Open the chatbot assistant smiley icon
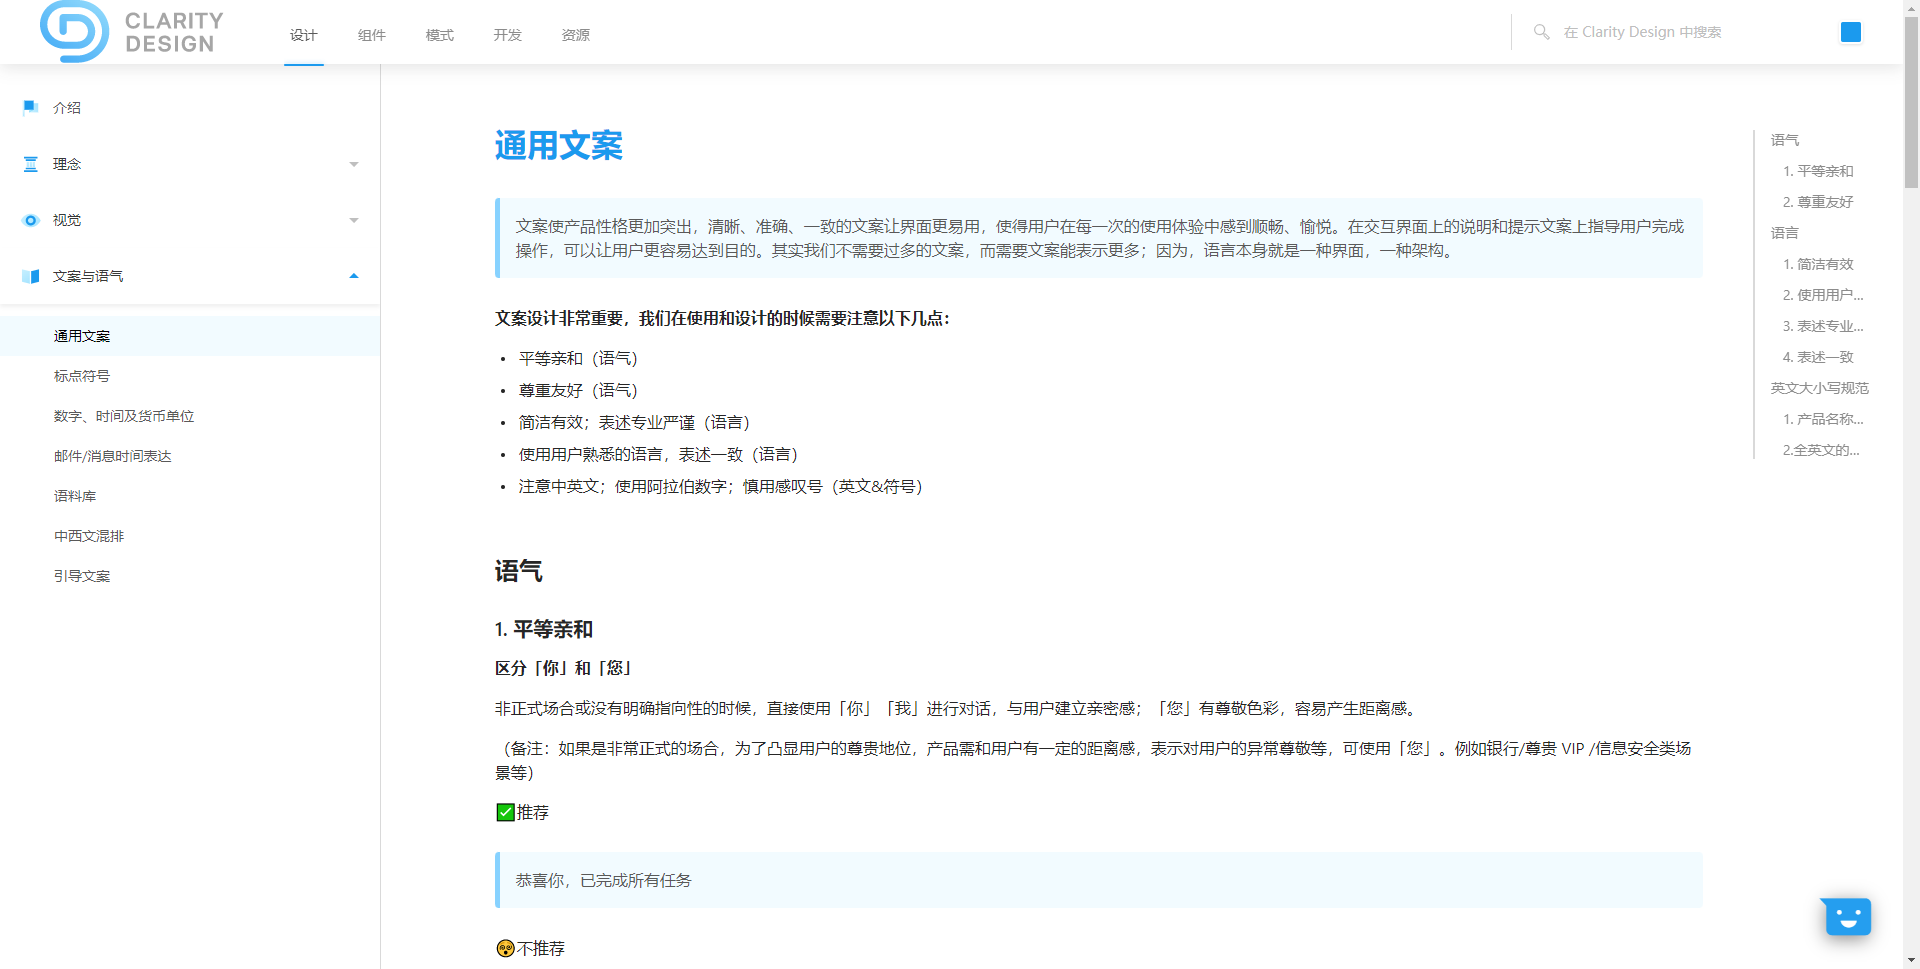Viewport: 1920px width, 969px height. (x=1847, y=916)
